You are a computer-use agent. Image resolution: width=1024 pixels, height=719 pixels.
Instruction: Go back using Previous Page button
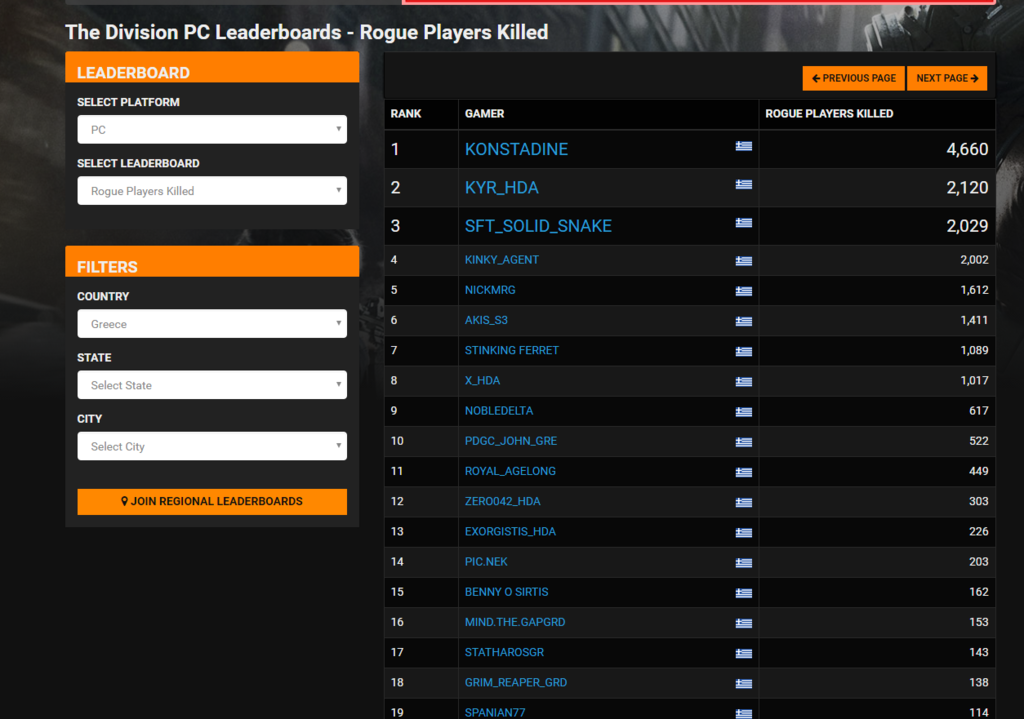tap(853, 78)
